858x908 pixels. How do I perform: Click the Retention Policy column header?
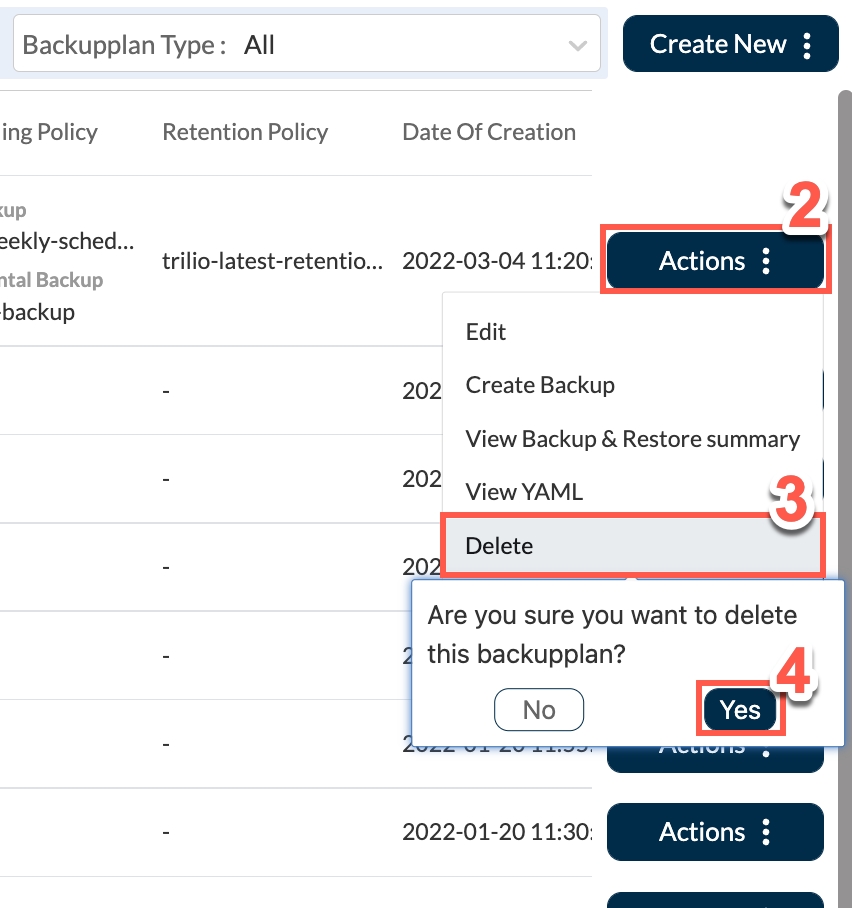click(x=245, y=132)
